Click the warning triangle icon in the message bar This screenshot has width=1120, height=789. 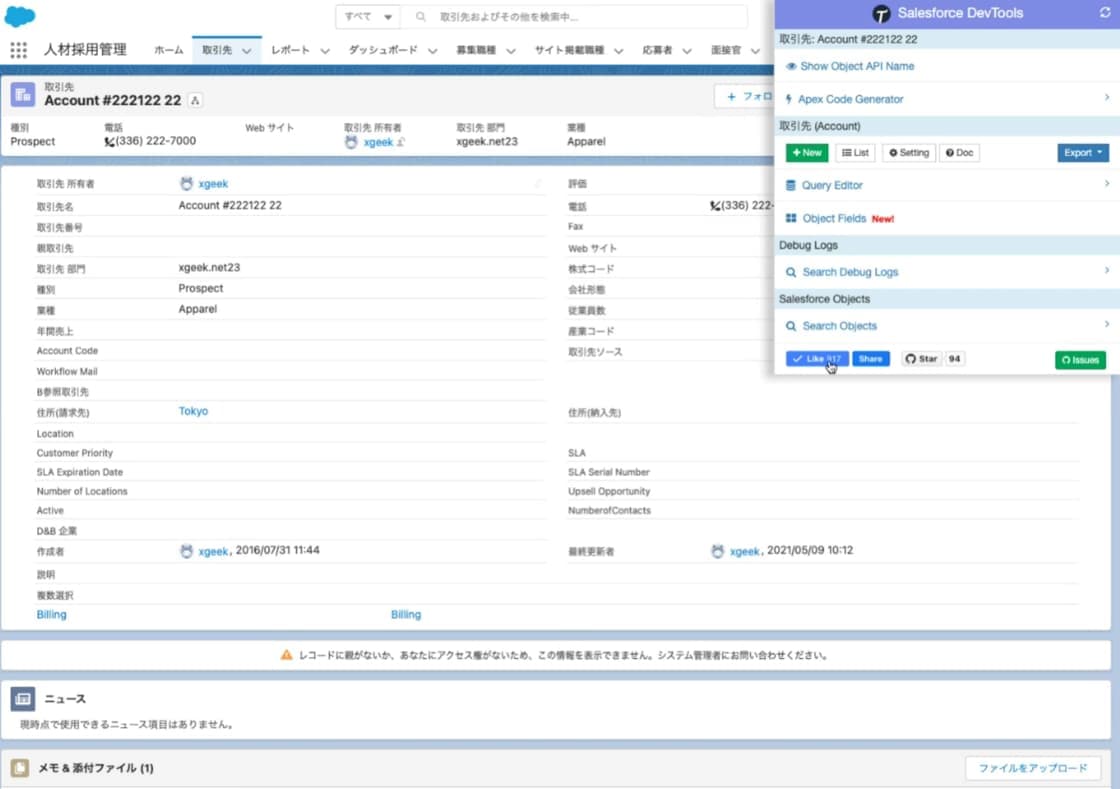pos(286,655)
